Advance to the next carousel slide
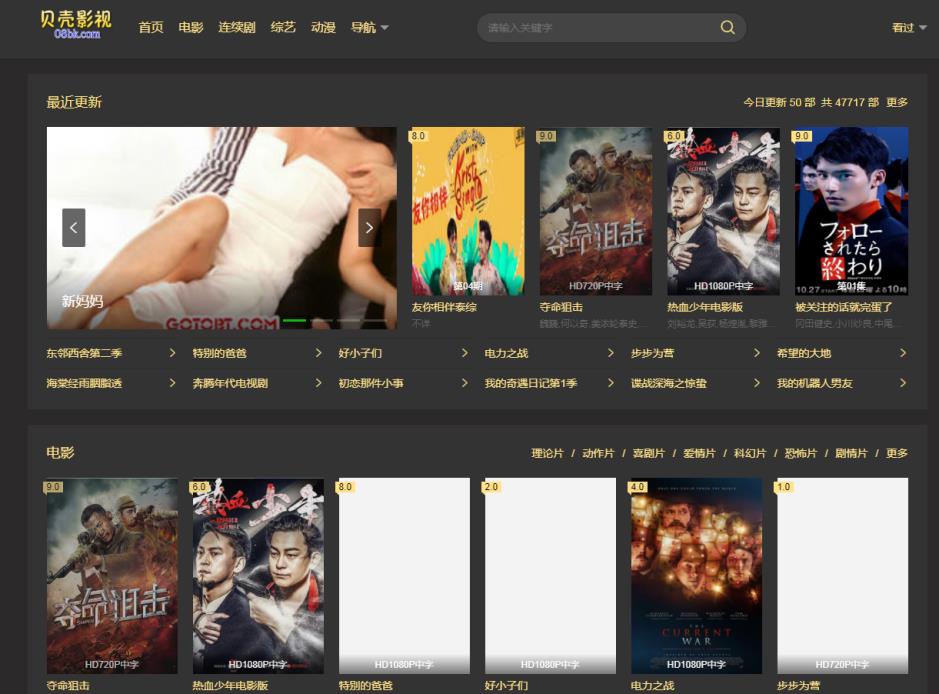Image resolution: width=939 pixels, height=694 pixels. 369,228
